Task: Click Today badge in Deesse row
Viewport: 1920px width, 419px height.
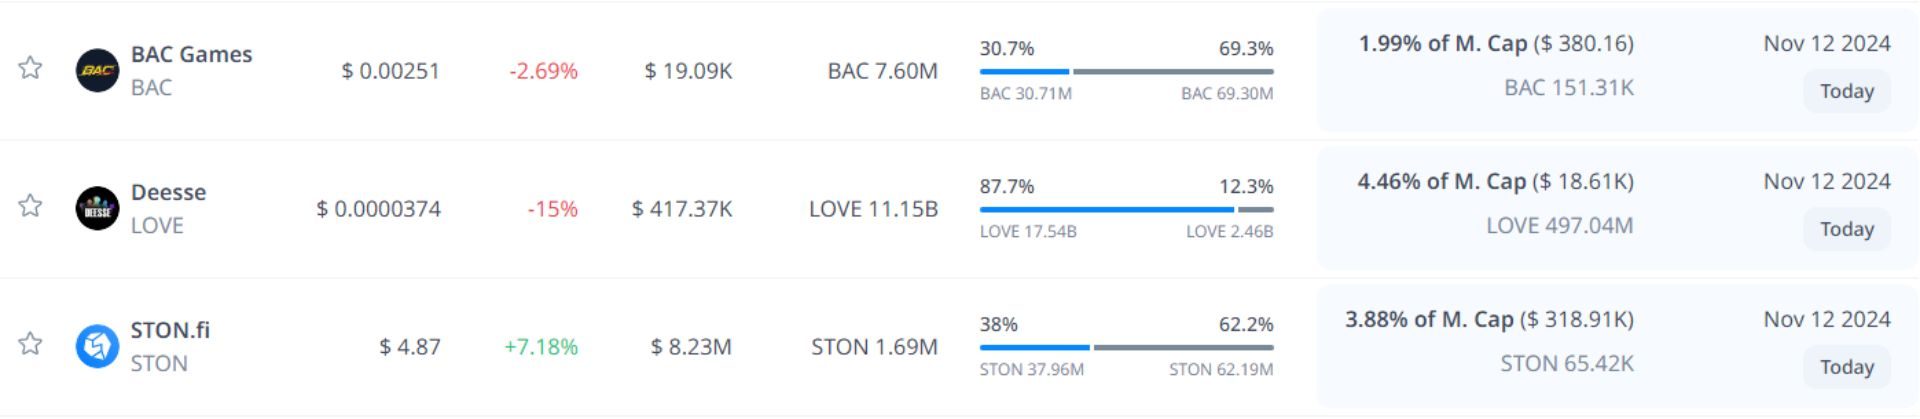Action: coord(1846,229)
